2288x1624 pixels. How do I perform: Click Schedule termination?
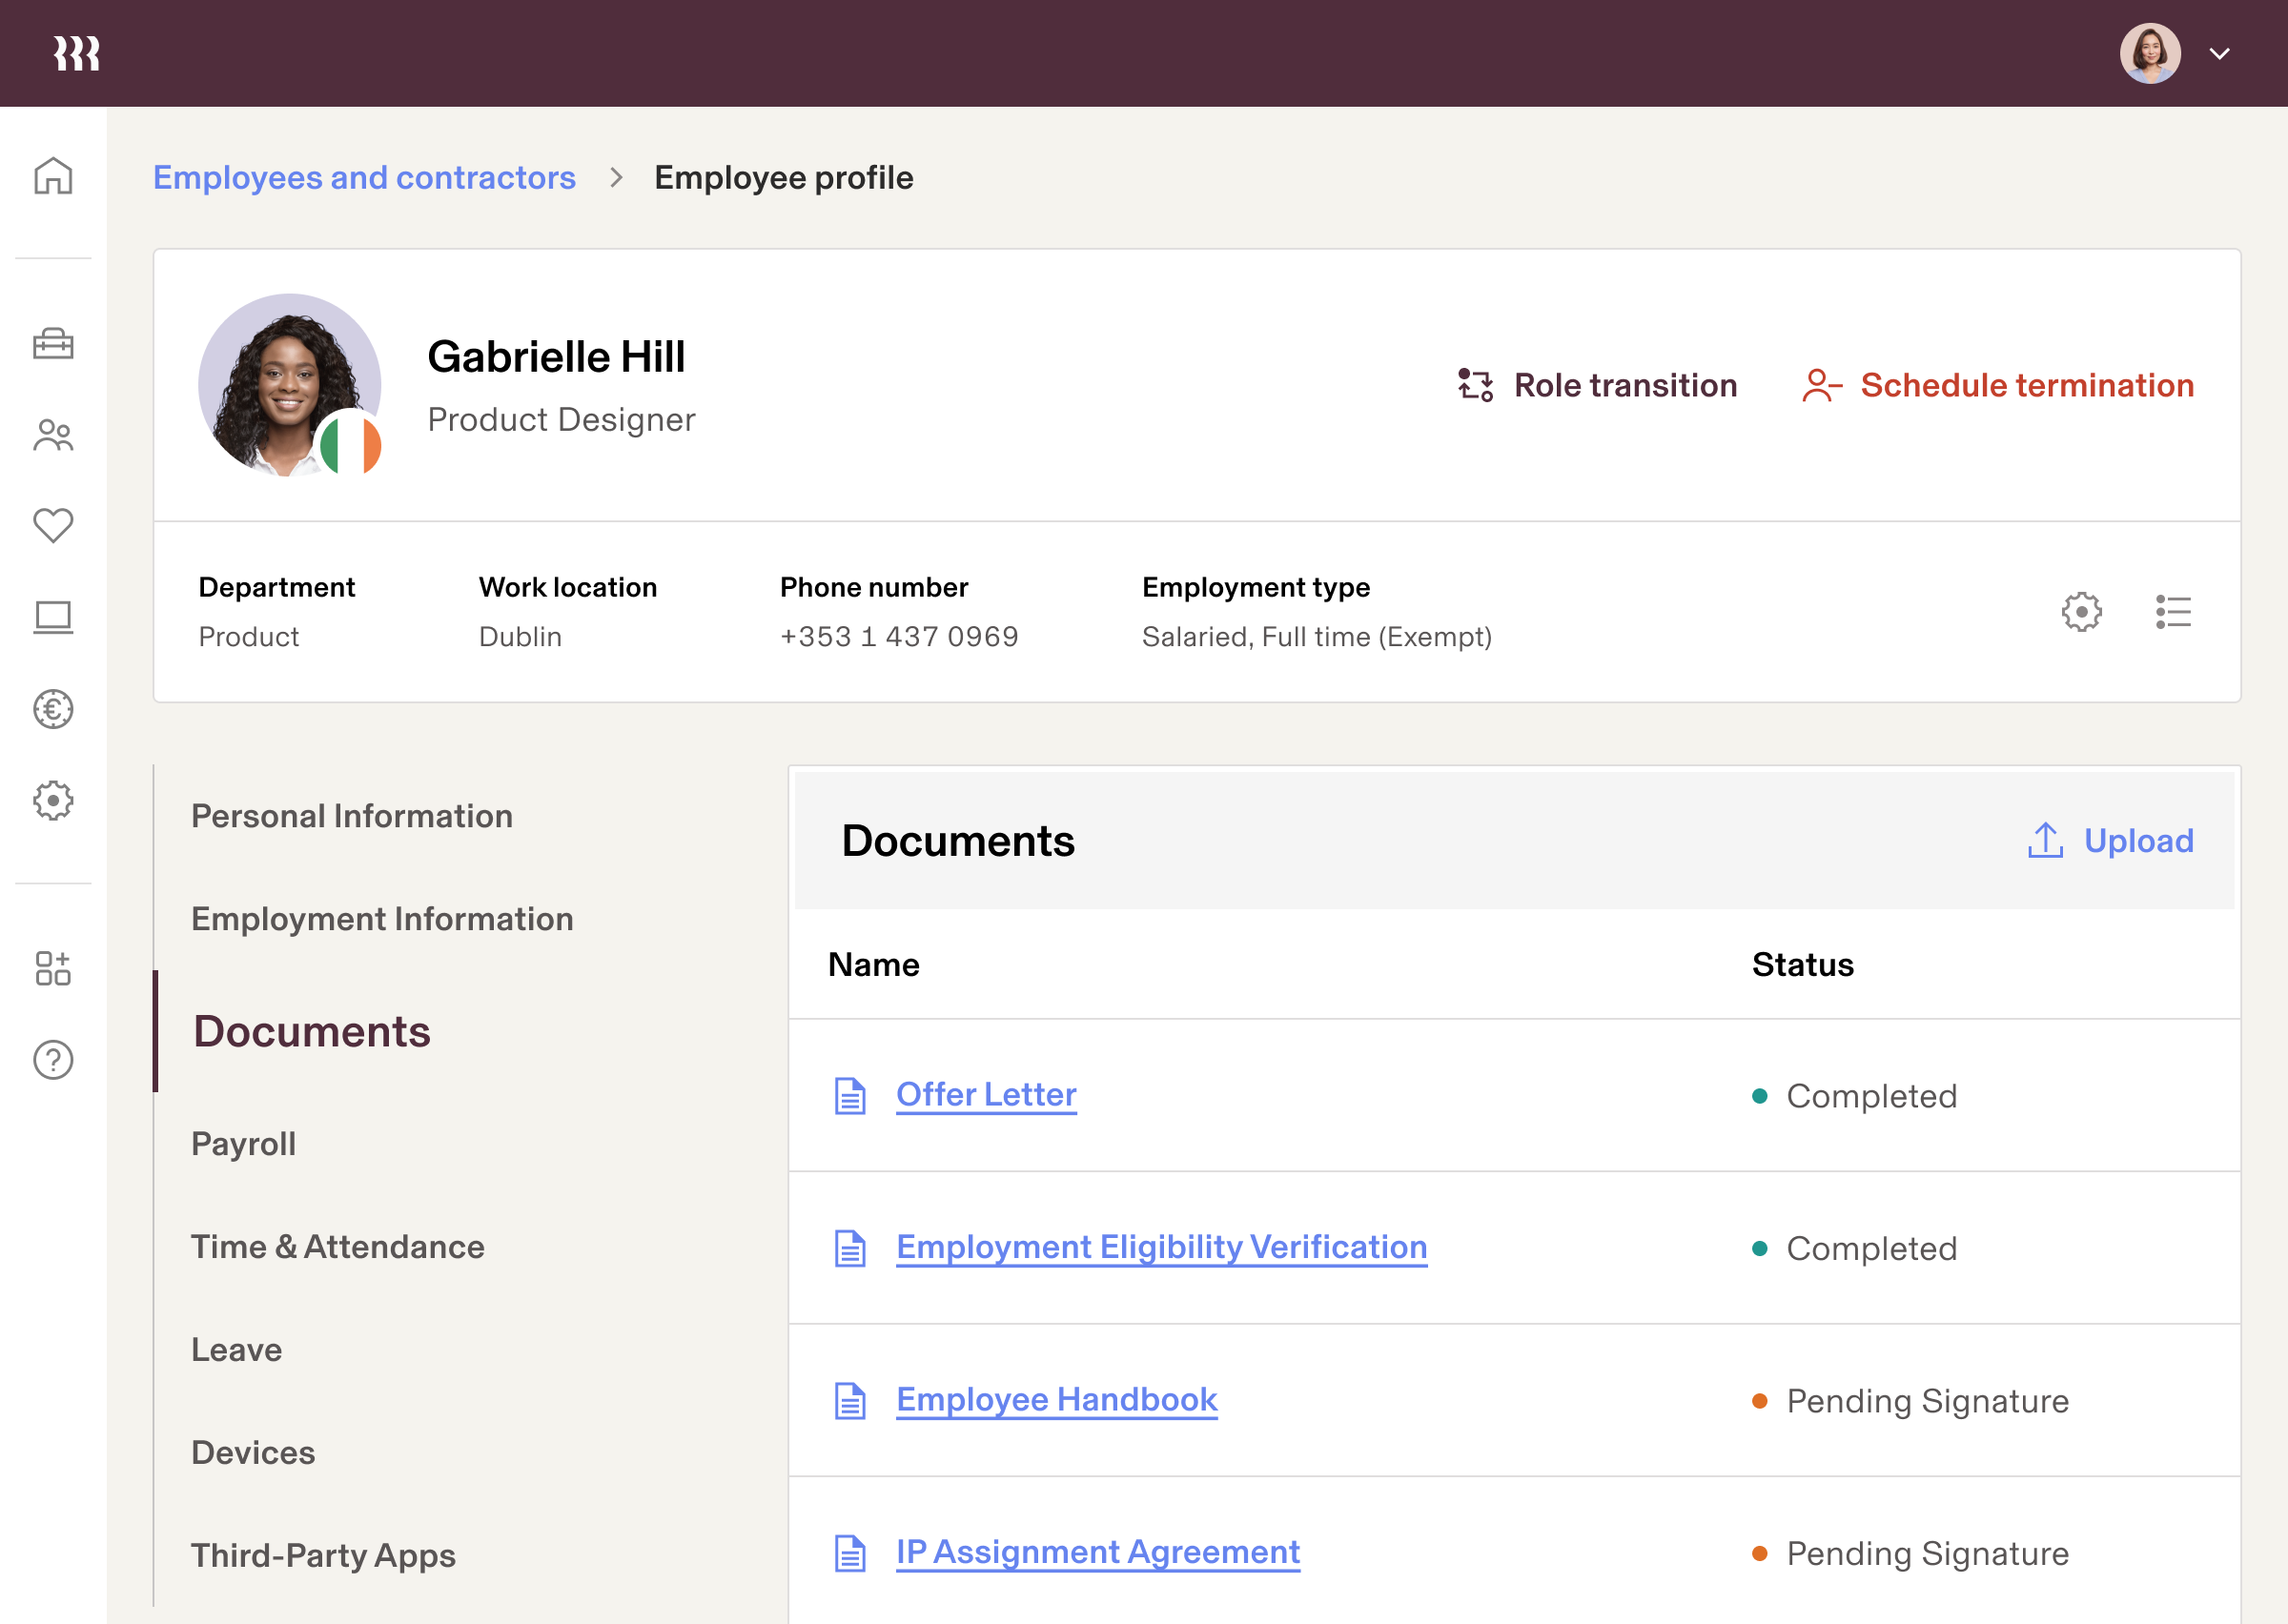tap(2025, 385)
